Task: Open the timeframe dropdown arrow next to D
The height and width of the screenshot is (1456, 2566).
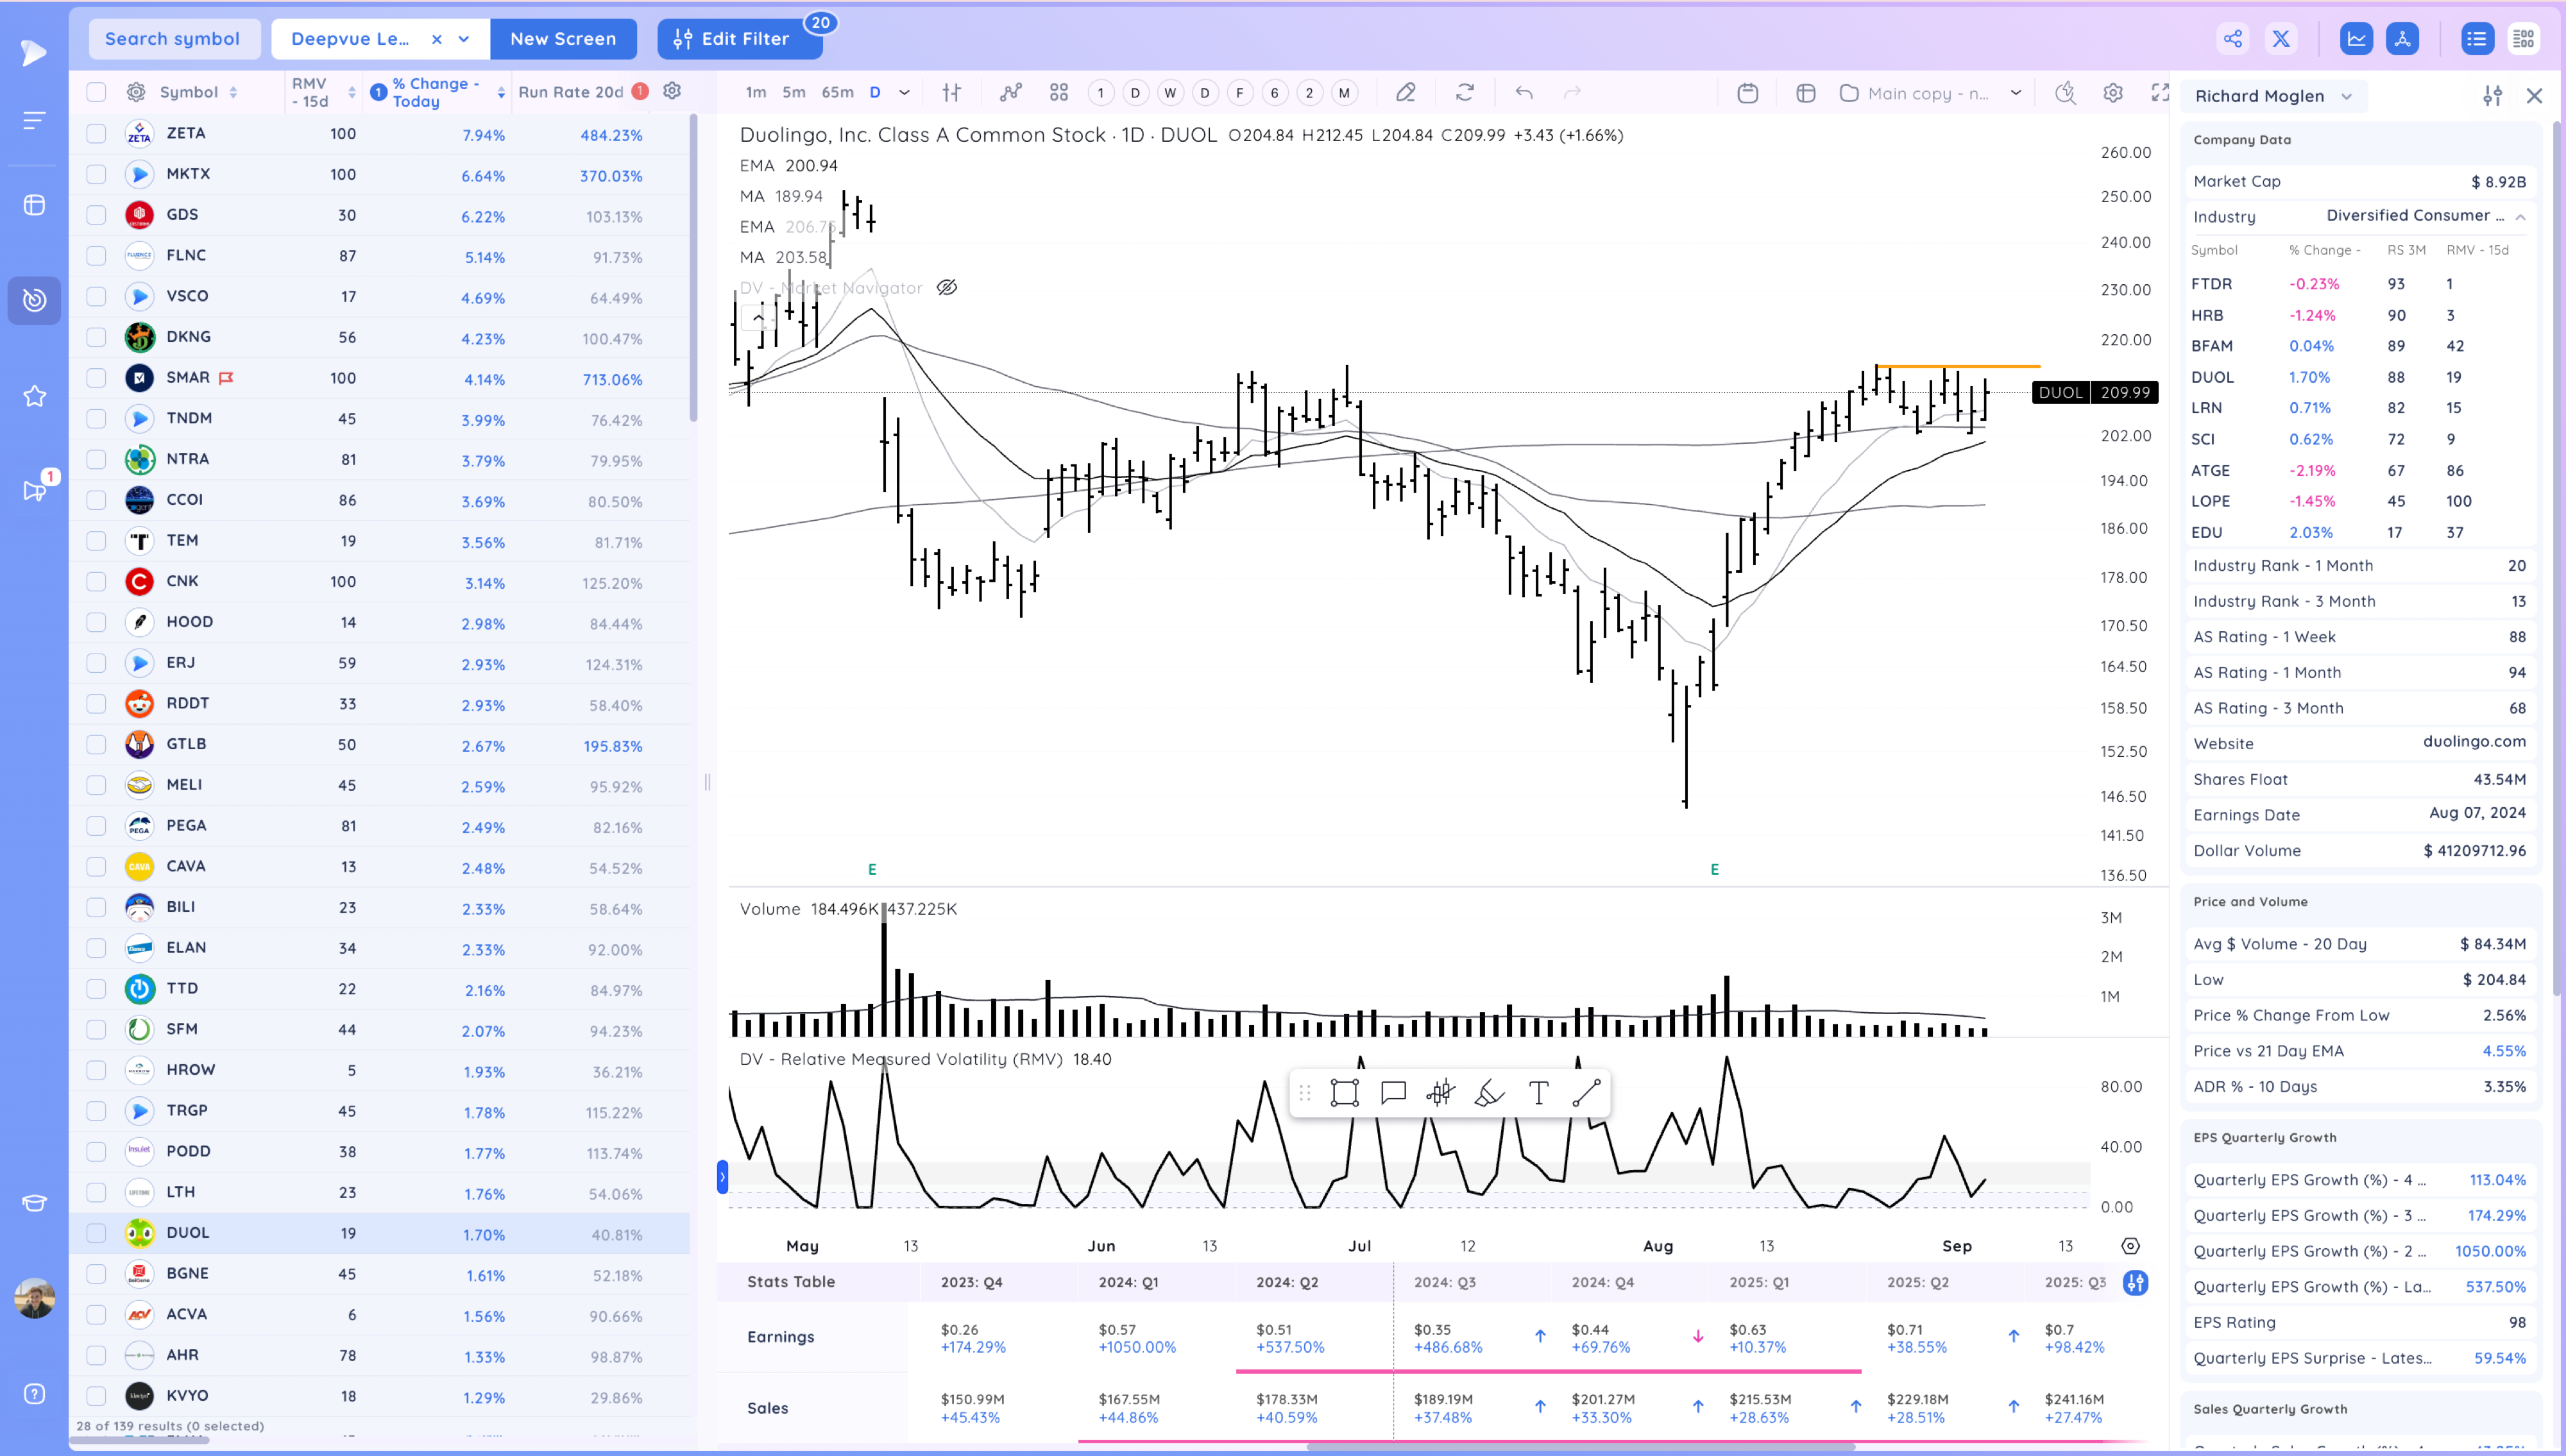Action: click(x=904, y=92)
